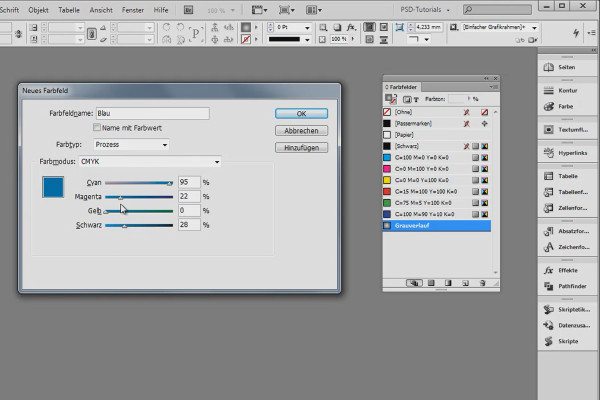Open the Tabelle menu
Screen dimensions: 600x400
click(x=69, y=10)
